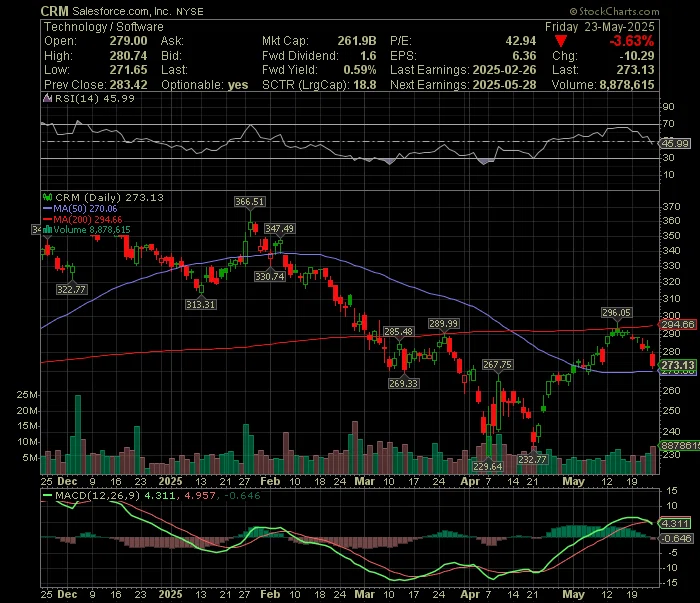Click the P/E value 42.94
This screenshot has height=603, width=700.
[521, 41]
